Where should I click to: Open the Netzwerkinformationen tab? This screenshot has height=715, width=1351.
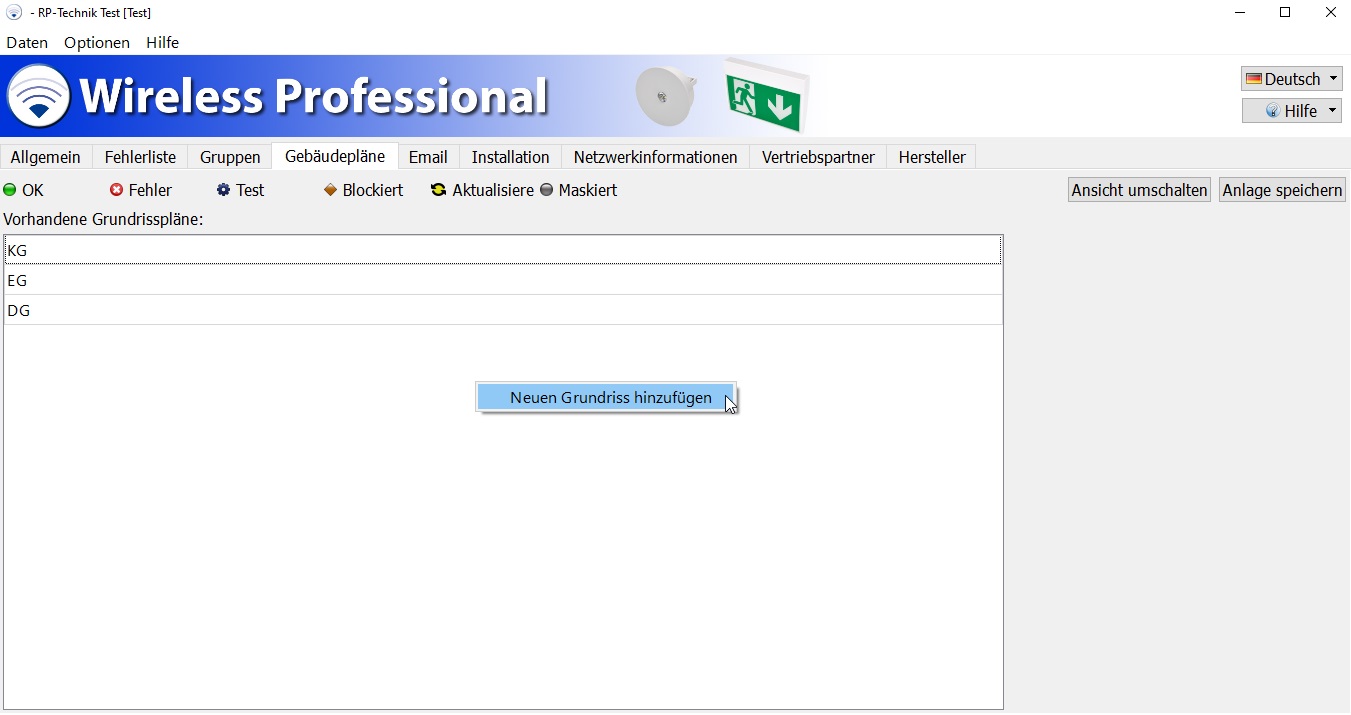tap(655, 157)
